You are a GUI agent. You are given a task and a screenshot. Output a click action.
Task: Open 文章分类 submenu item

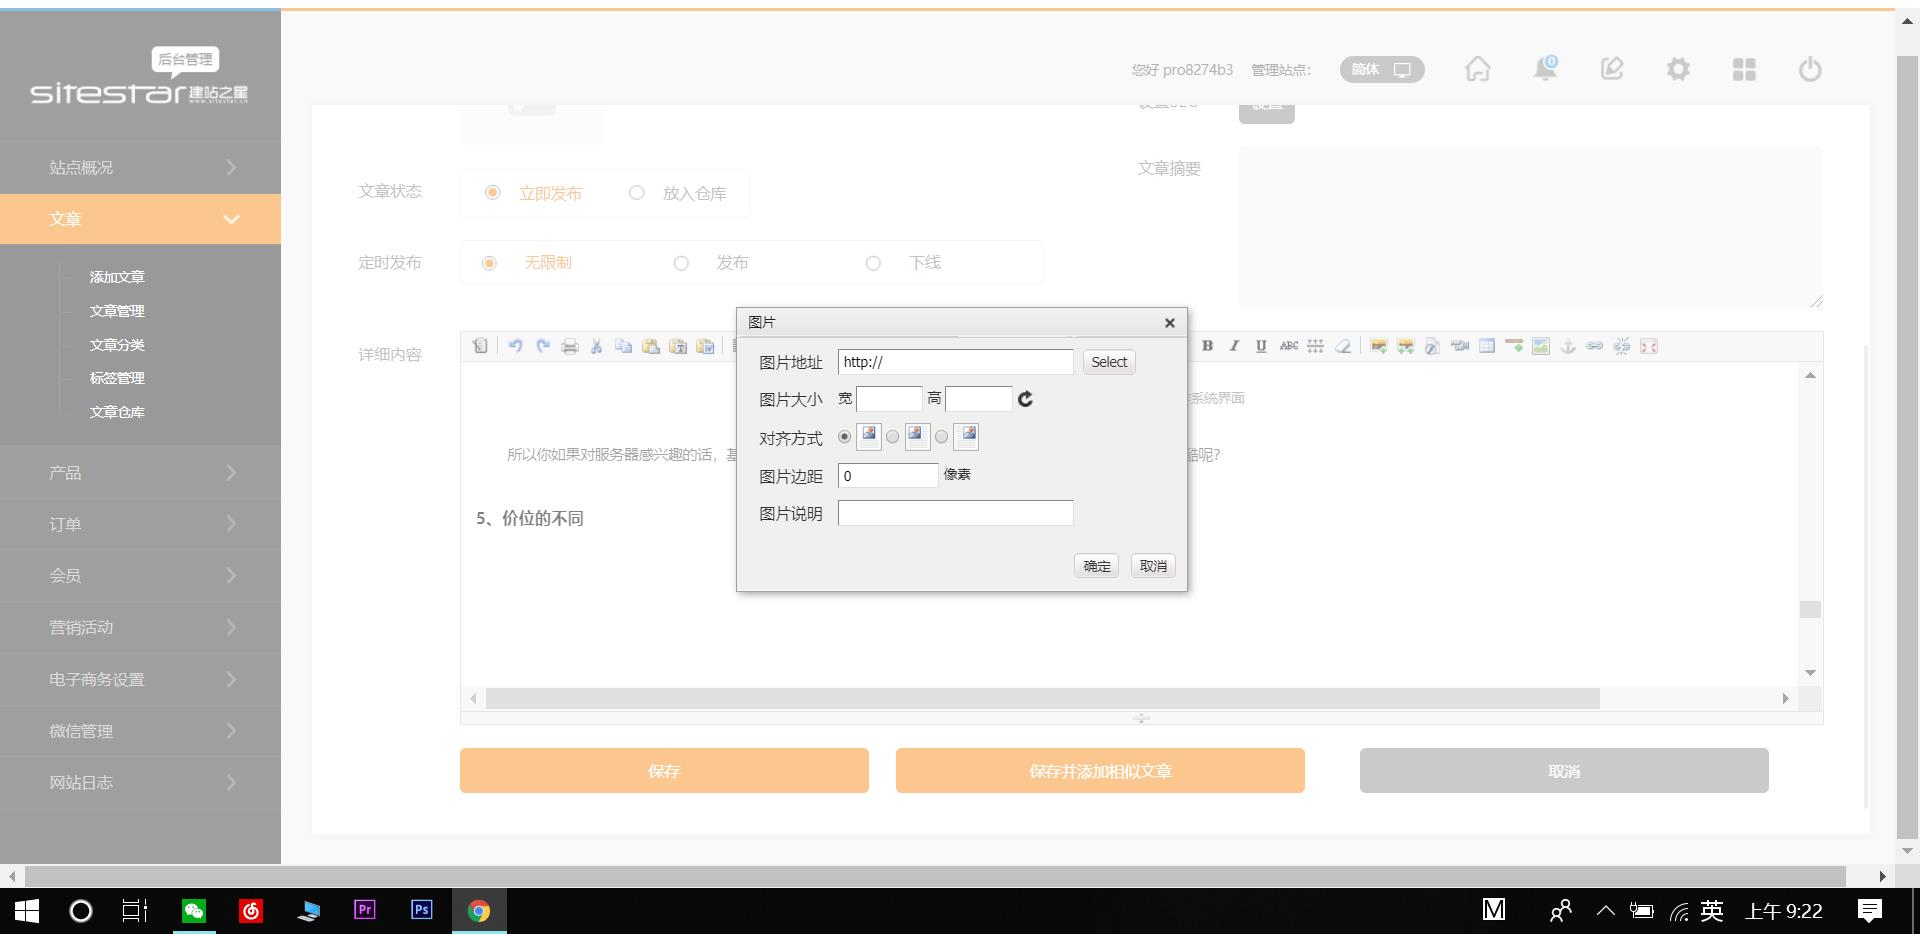point(117,345)
